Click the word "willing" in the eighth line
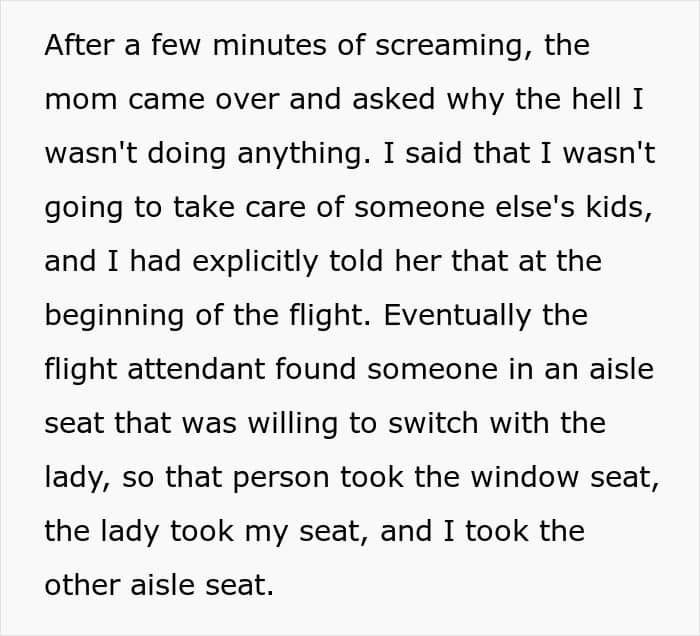This screenshot has width=700, height=636. [x=293, y=425]
